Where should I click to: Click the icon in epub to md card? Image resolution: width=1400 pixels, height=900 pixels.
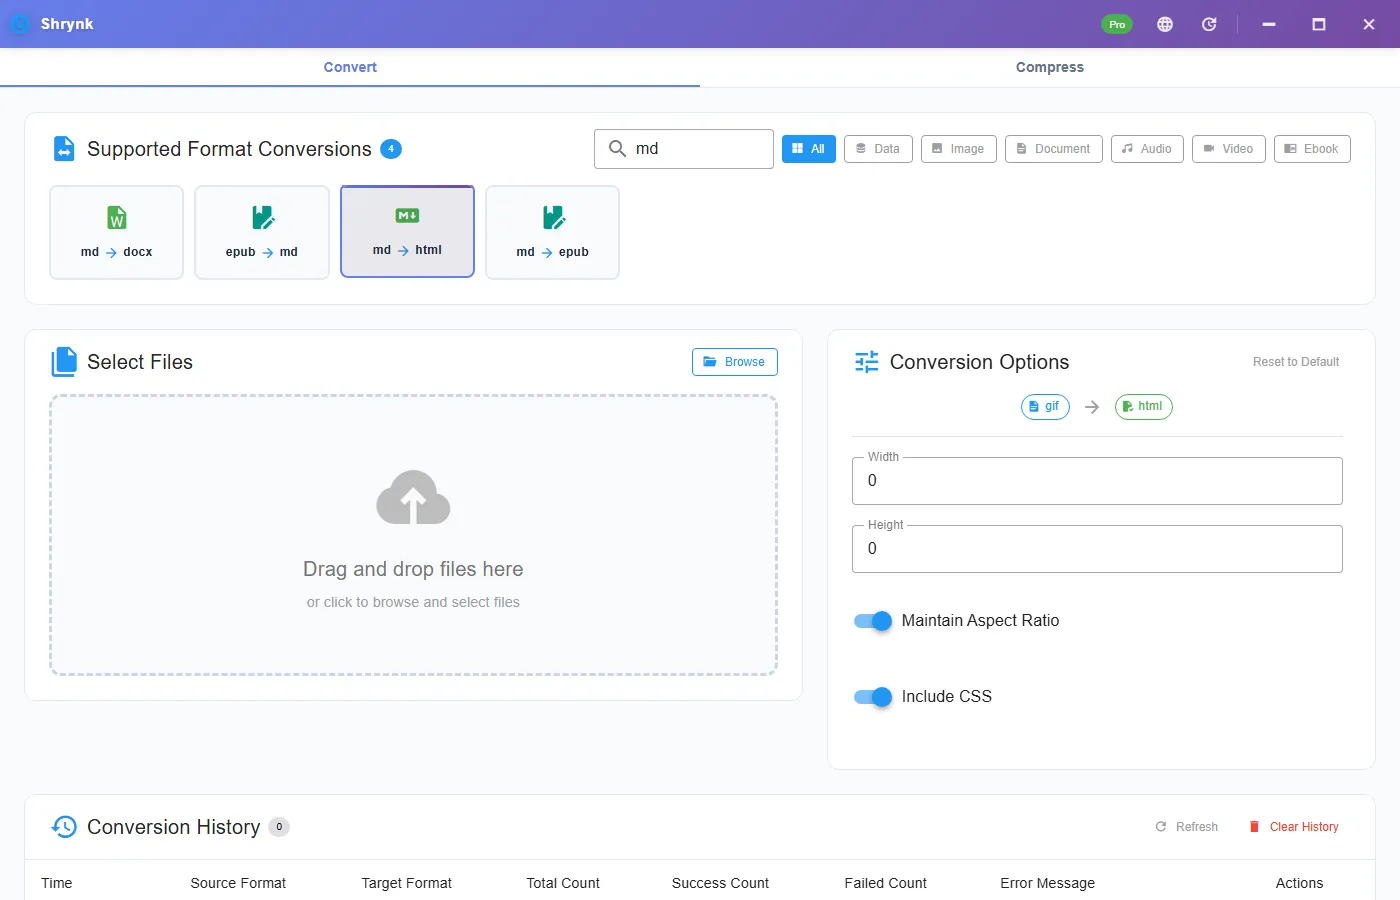click(263, 218)
